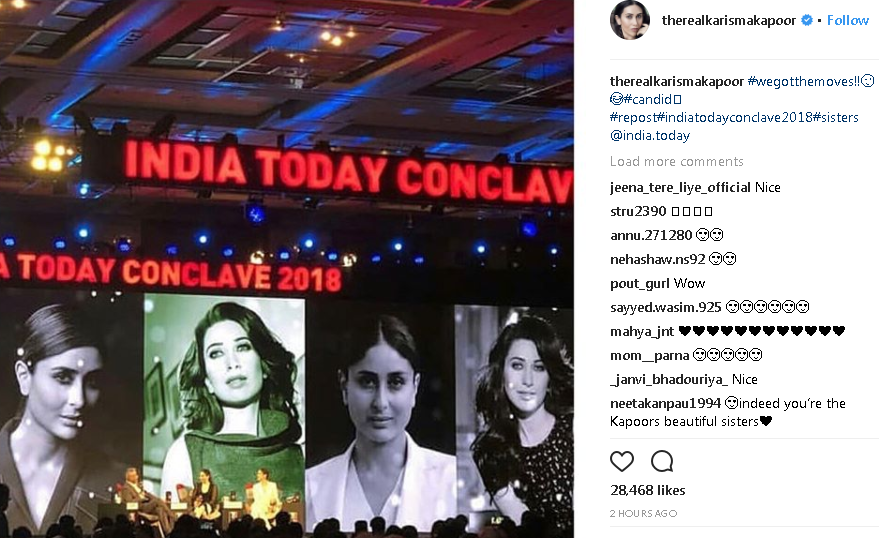This screenshot has height=538, width=879.
Task: Open the #sisters hashtag
Action: tap(836, 117)
